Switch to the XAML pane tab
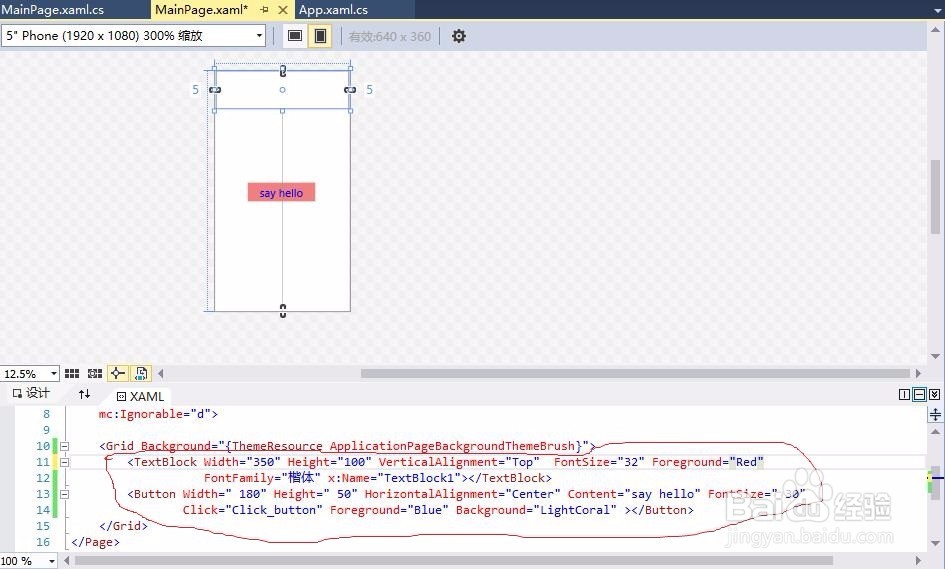This screenshot has width=945, height=569. click(140, 396)
